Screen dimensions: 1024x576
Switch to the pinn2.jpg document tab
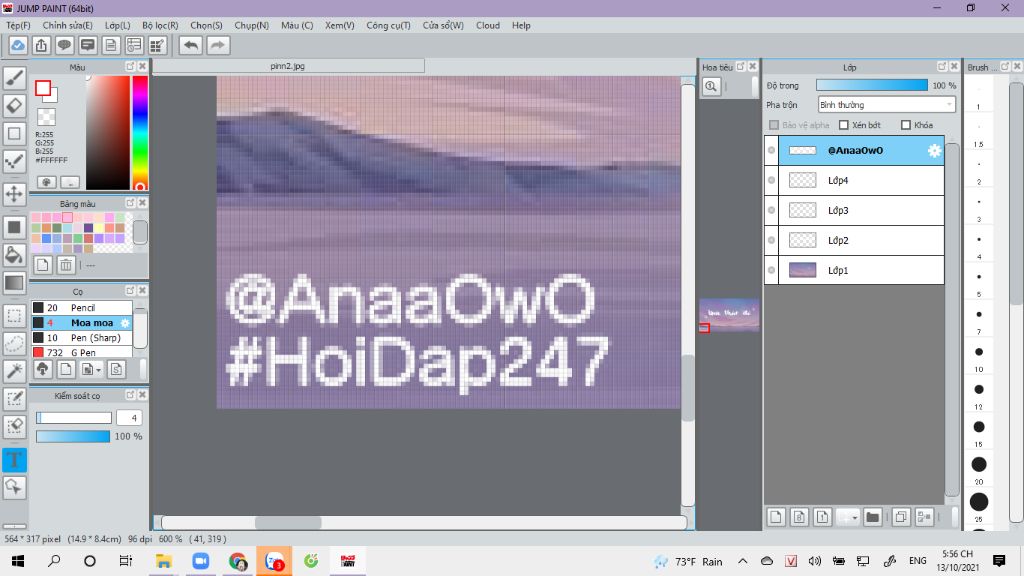pos(288,66)
